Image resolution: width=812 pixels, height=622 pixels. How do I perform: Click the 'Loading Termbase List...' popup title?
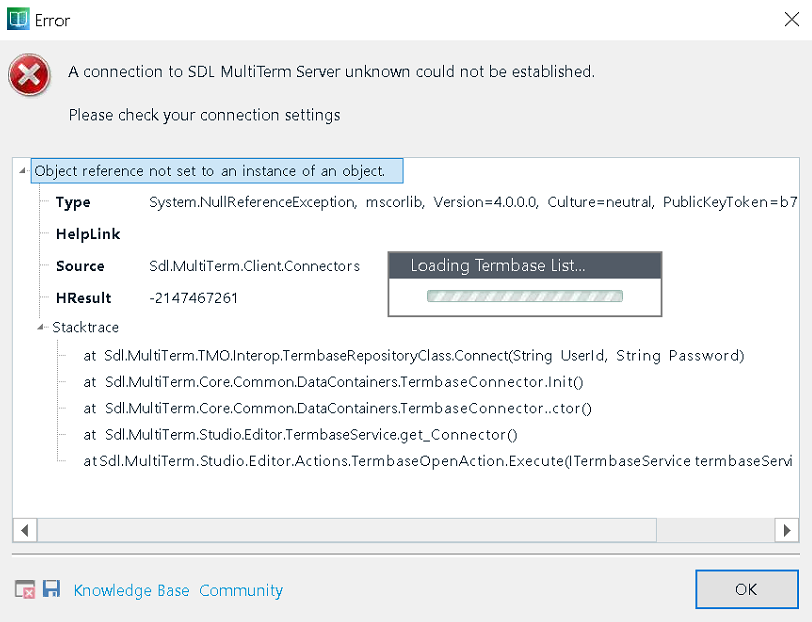[x=498, y=266]
